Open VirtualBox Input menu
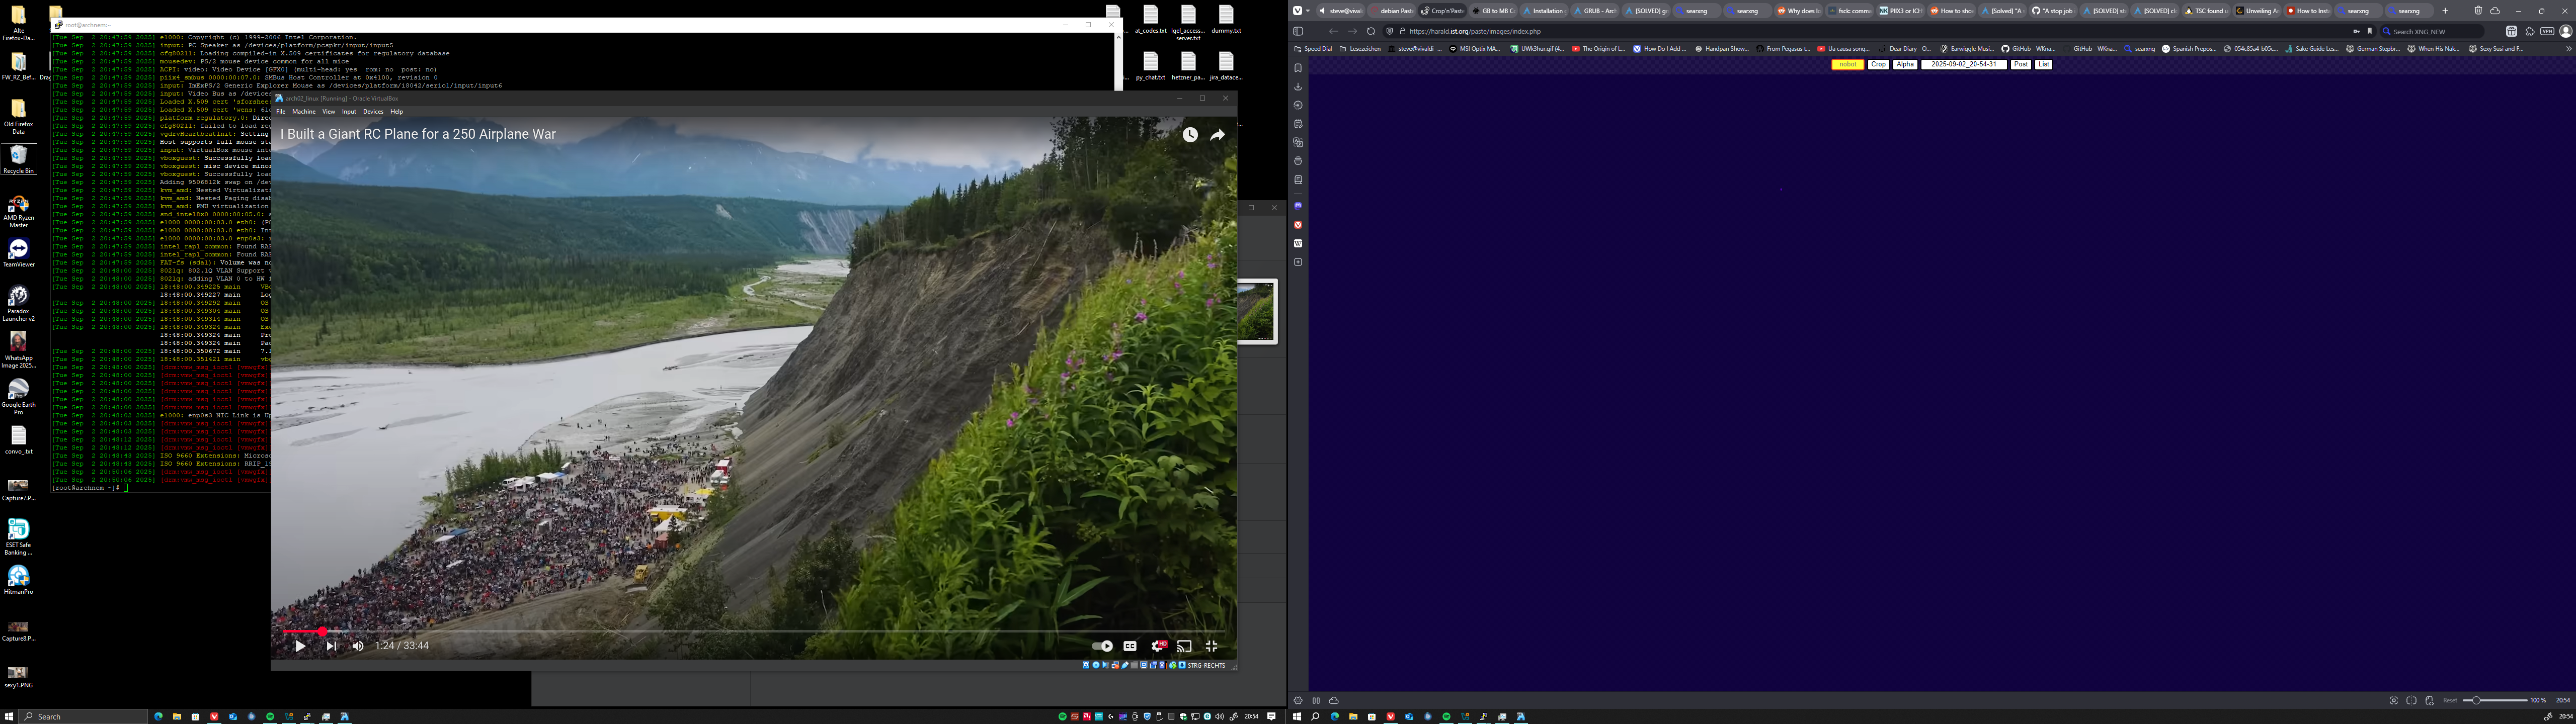This screenshot has width=2576, height=724. pos(349,111)
